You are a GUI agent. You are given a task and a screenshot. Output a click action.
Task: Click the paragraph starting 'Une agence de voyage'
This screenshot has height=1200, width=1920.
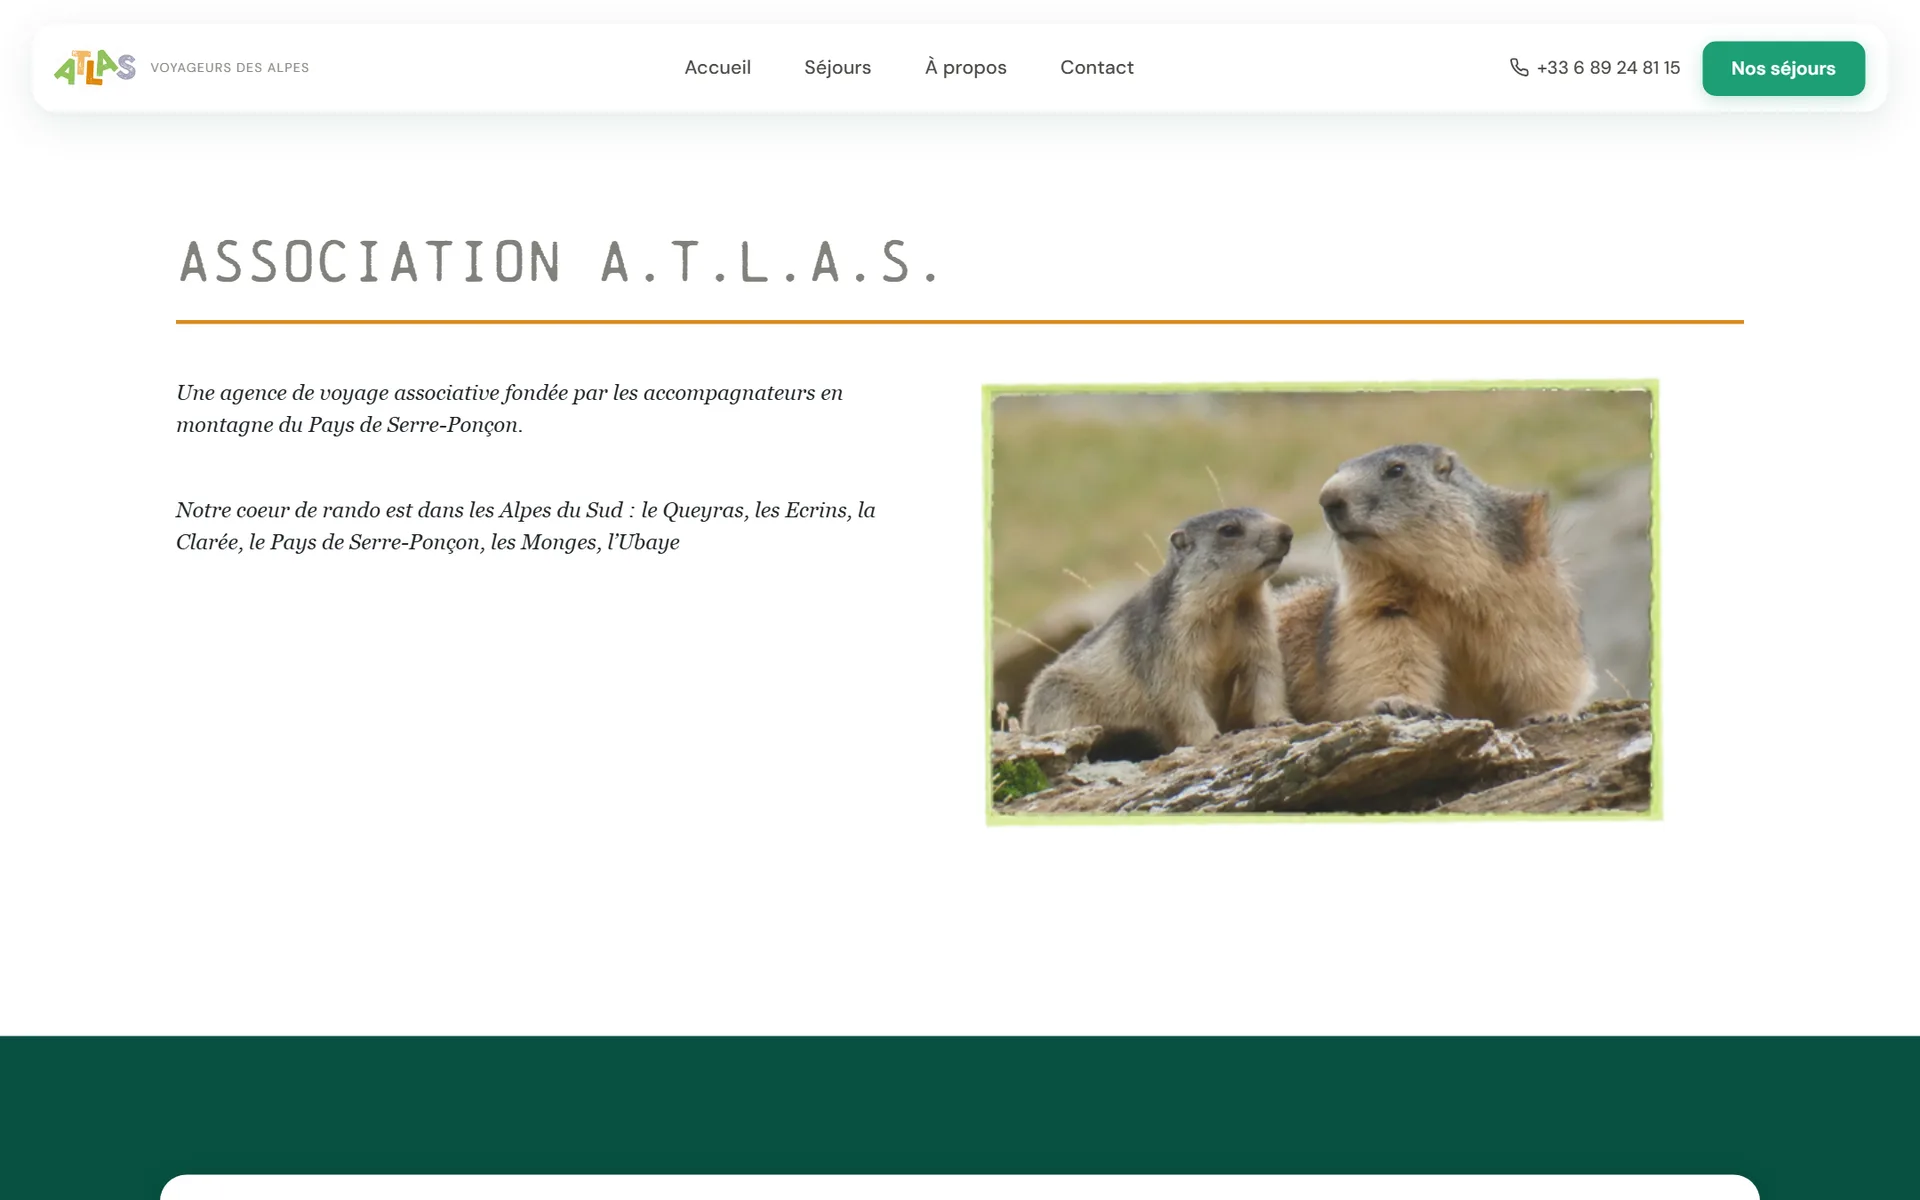(x=509, y=408)
